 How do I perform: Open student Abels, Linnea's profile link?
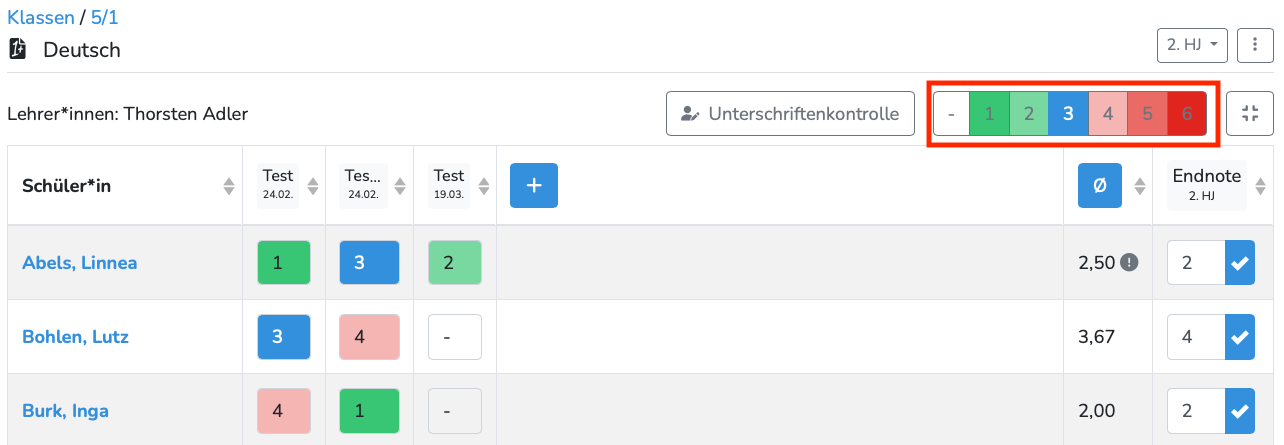point(79,263)
